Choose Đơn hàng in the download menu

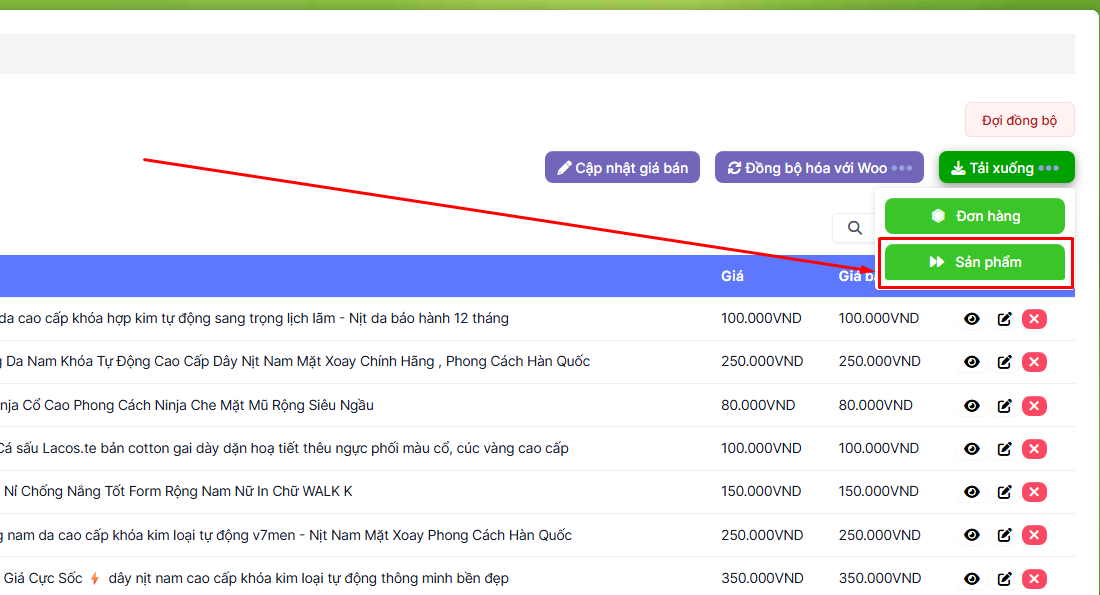[x=974, y=216]
